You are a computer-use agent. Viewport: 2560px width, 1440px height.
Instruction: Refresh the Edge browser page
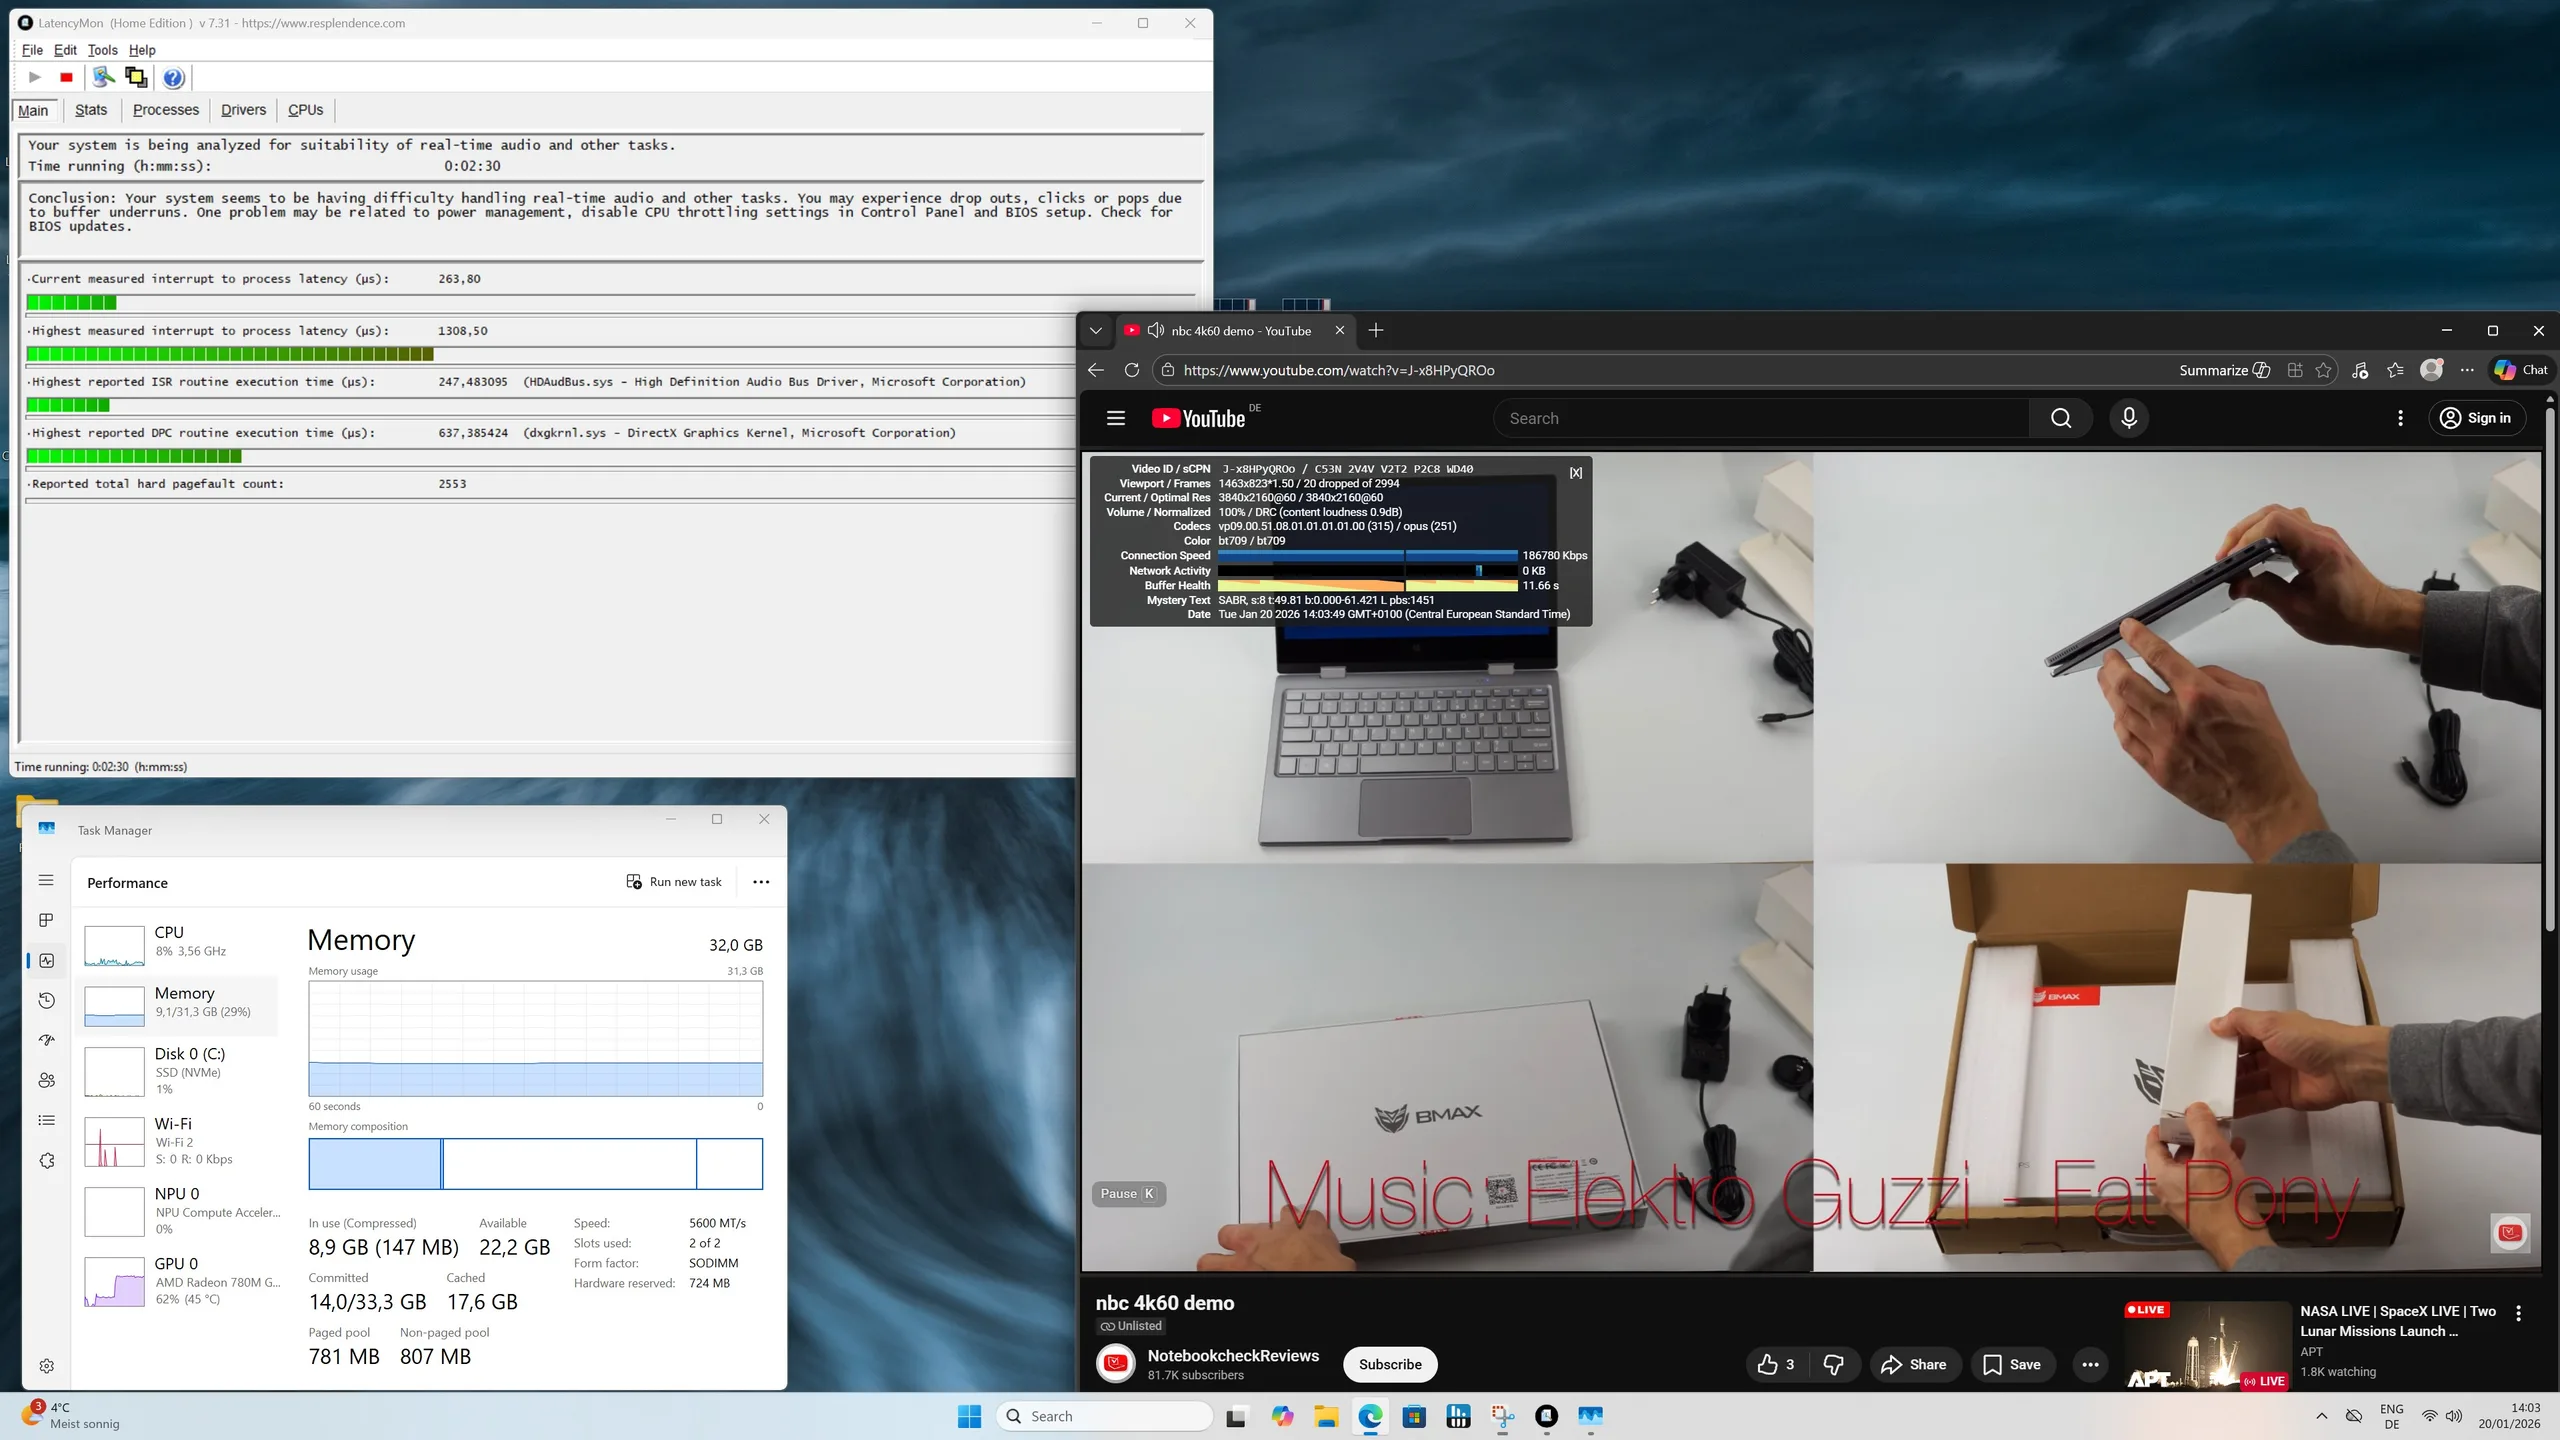[x=1131, y=370]
